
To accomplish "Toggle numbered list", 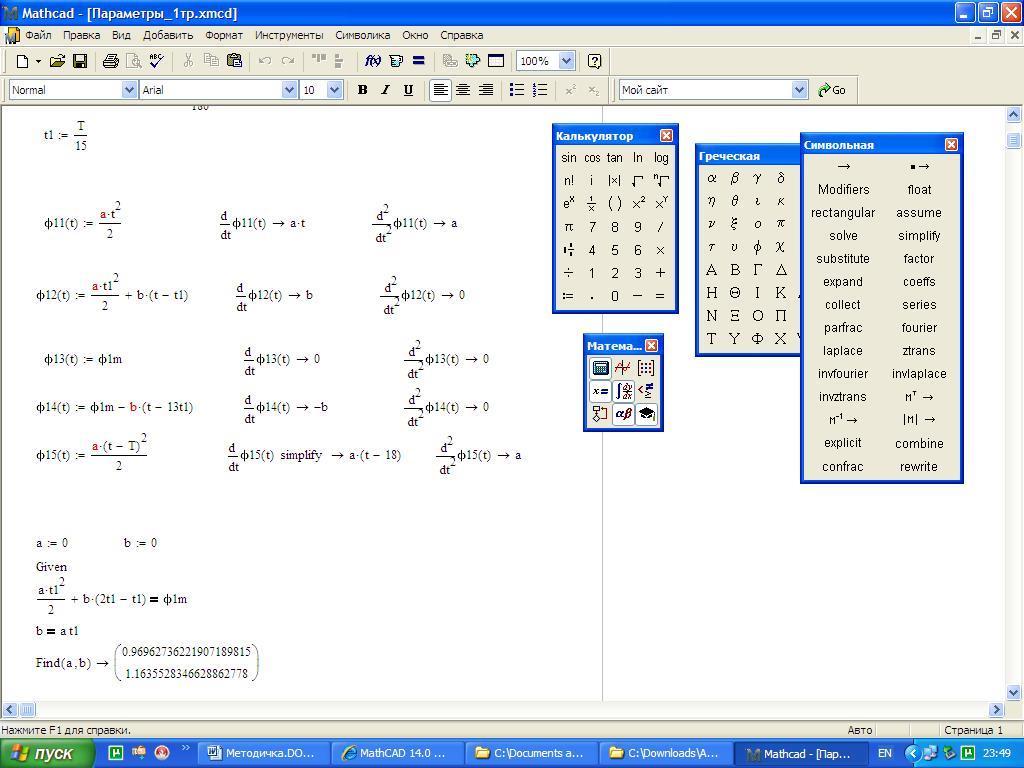I will pos(539,90).
